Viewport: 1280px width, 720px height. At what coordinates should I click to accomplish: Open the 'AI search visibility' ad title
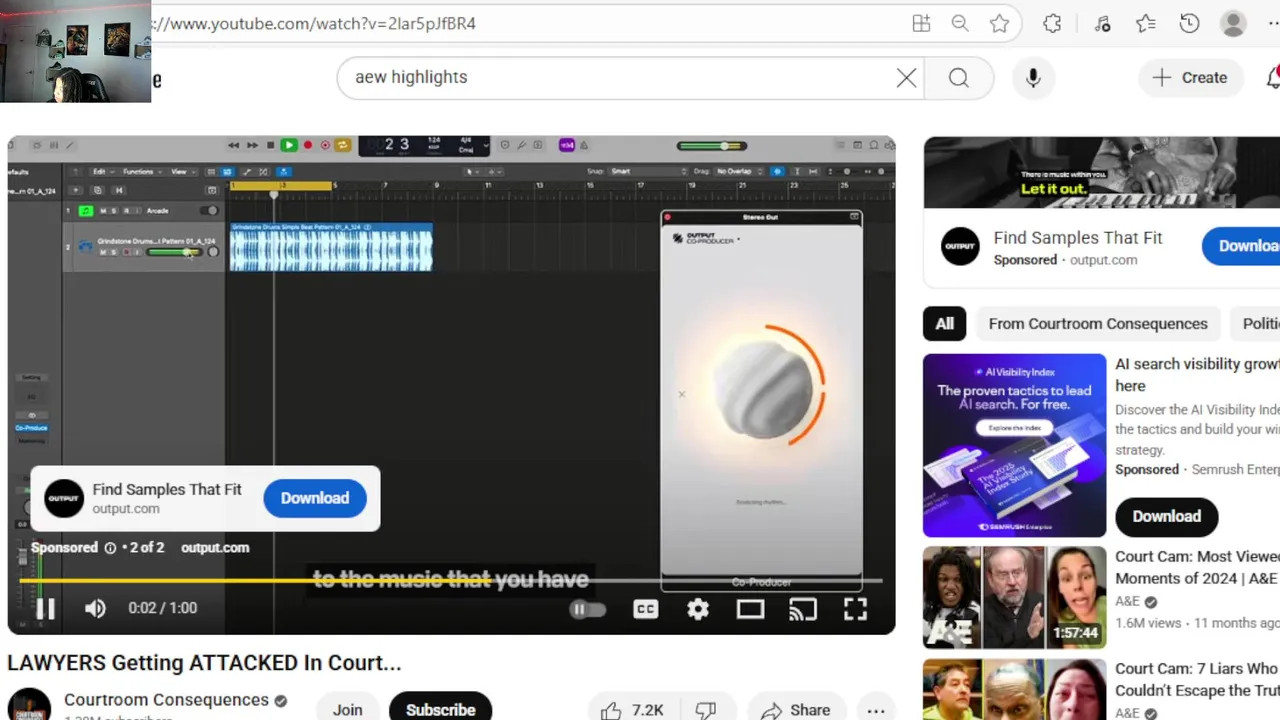pos(1197,375)
